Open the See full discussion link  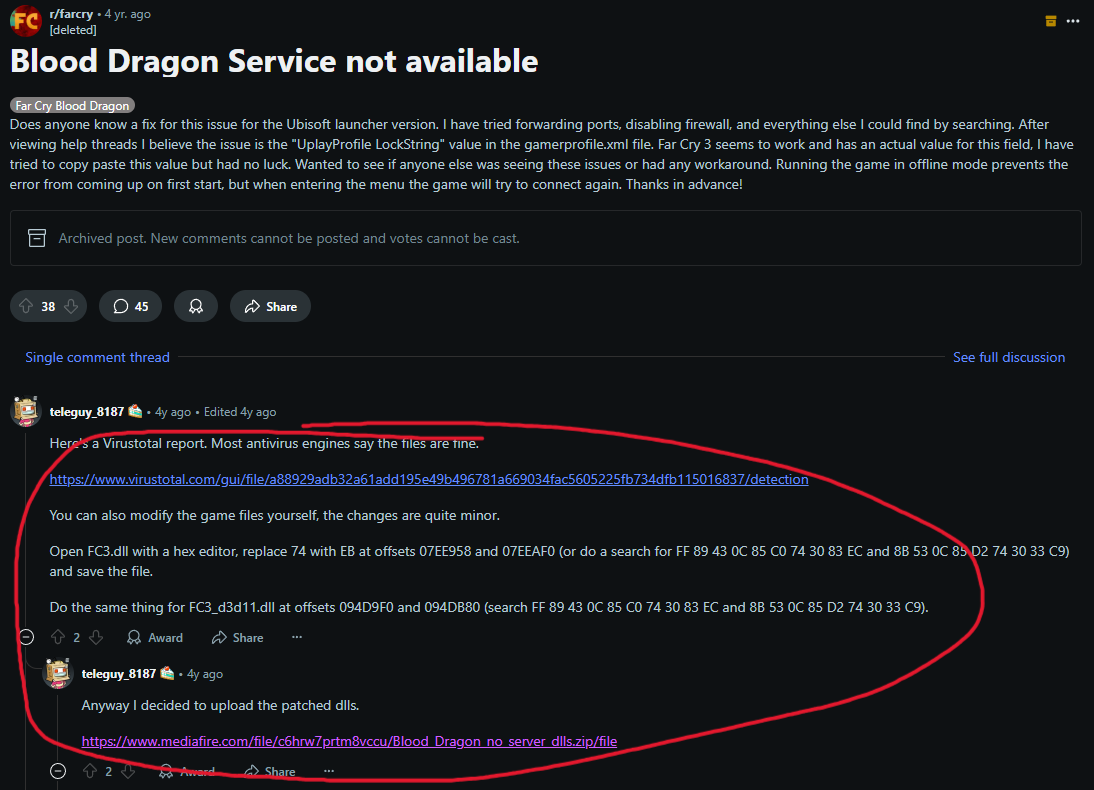click(1008, 357)
